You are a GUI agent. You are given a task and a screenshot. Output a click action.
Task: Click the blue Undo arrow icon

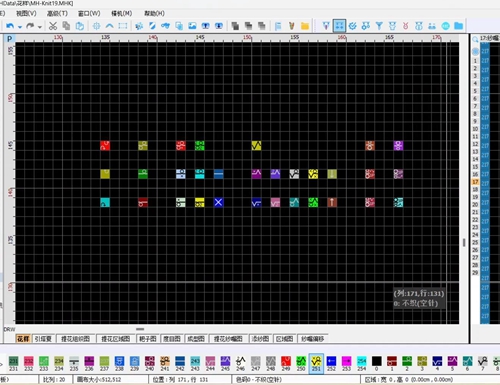10,26
